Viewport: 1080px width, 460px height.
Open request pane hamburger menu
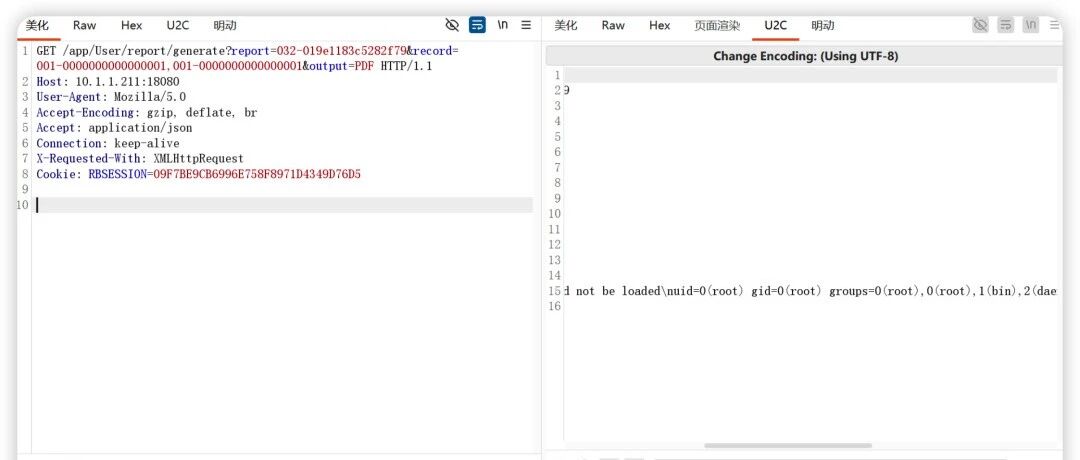click(x=526, y=25)
